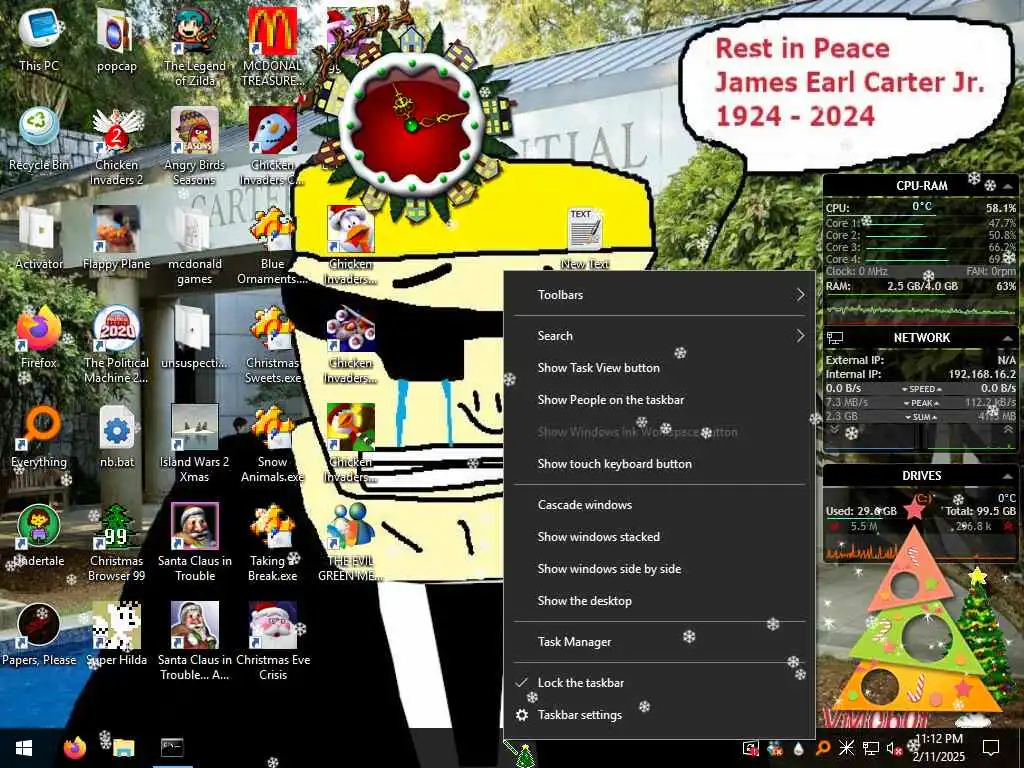Select the Recycle Bin icon
The height and width of the screenshot is (768, 1024).
click(39, 138)
